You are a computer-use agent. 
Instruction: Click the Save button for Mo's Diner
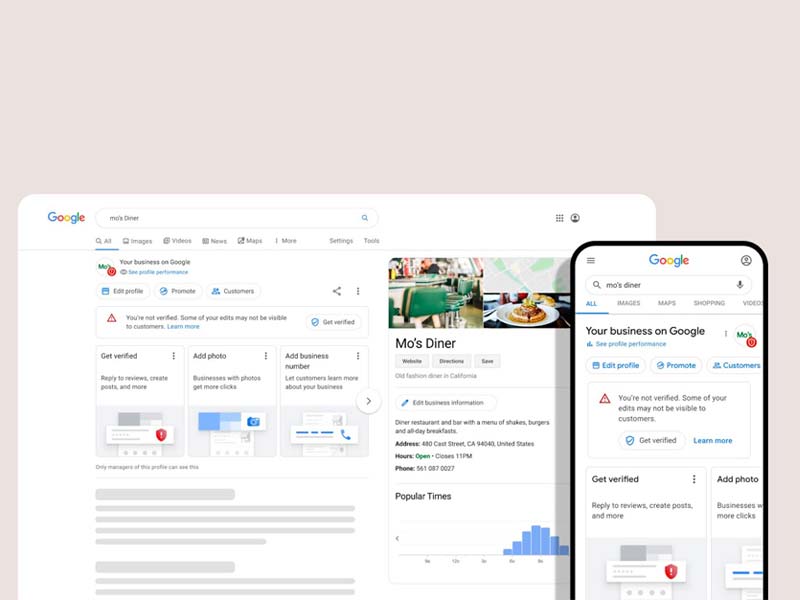(x=487, y=361)
